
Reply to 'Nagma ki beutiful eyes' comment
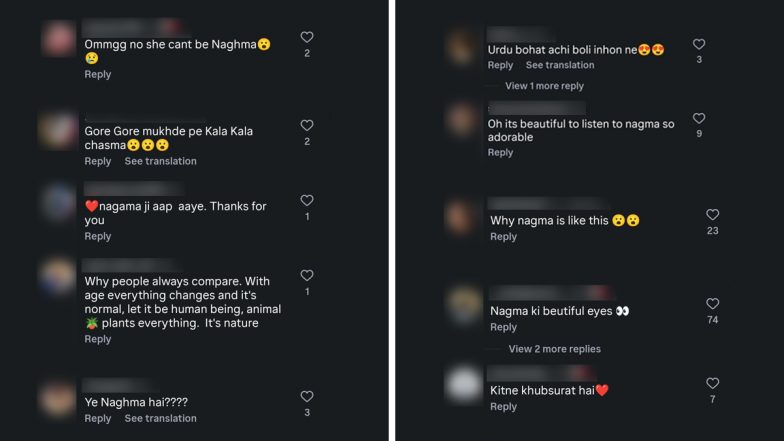click(x=503, y=327)
